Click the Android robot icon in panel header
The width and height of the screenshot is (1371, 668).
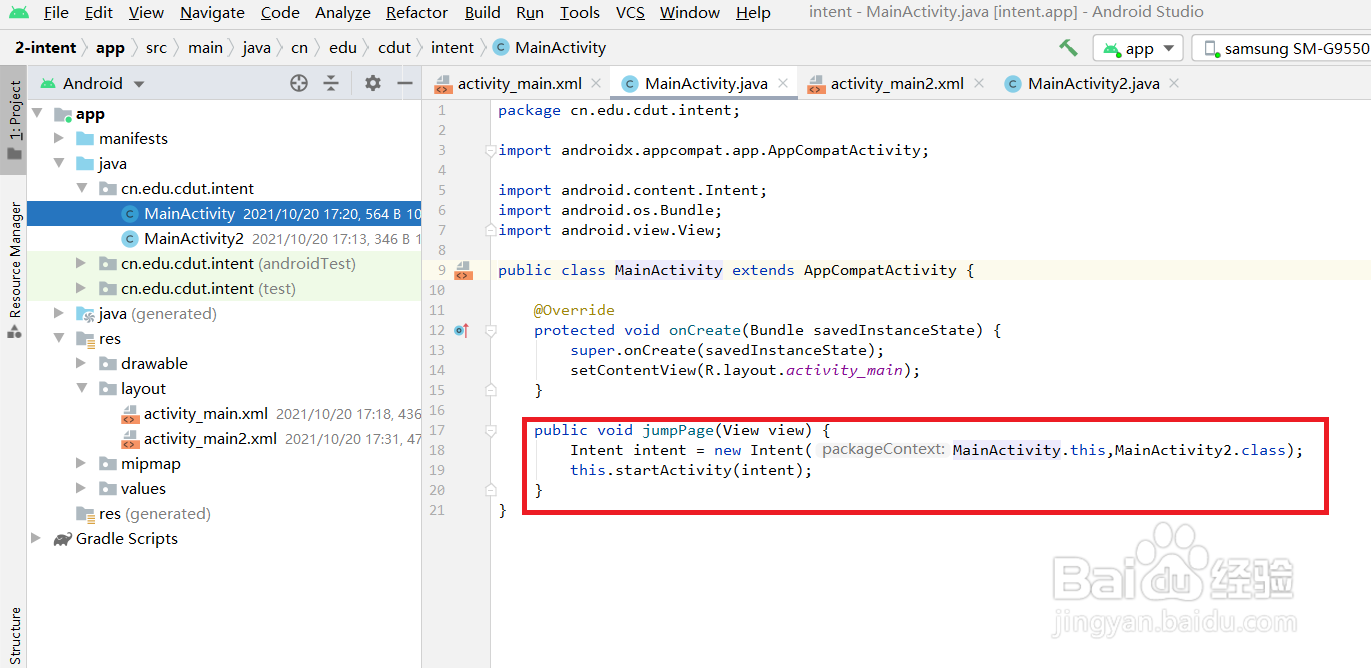(x=48, y=83)
